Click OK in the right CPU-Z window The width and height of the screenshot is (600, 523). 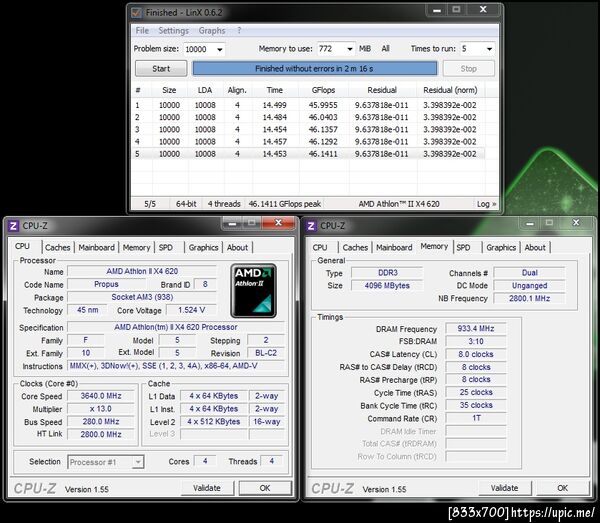click(x=562, y=488)
